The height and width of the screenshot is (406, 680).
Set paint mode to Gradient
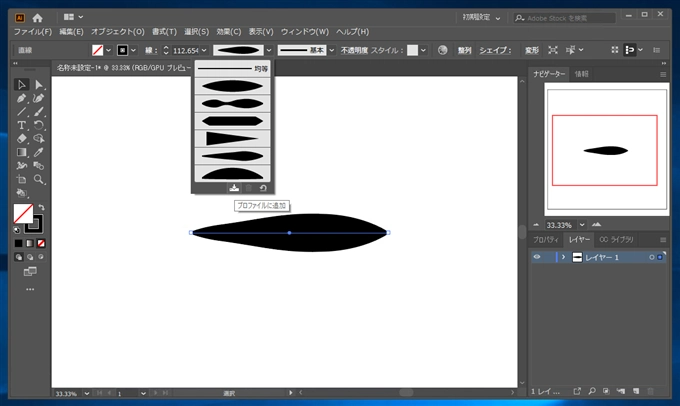(29, 243)
